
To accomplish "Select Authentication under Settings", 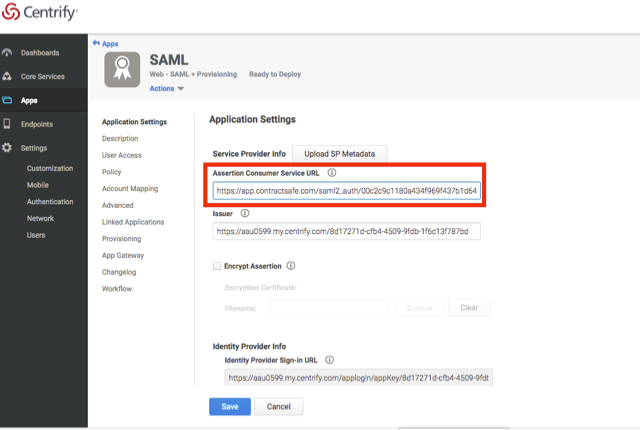I will pos(50,202).
